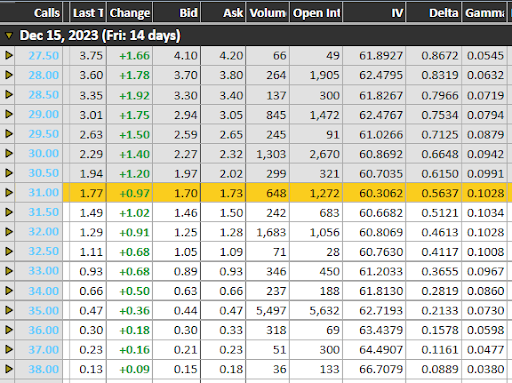Select the 28.00 strike price link
The image size is (512, 383).
pos(44,75)
